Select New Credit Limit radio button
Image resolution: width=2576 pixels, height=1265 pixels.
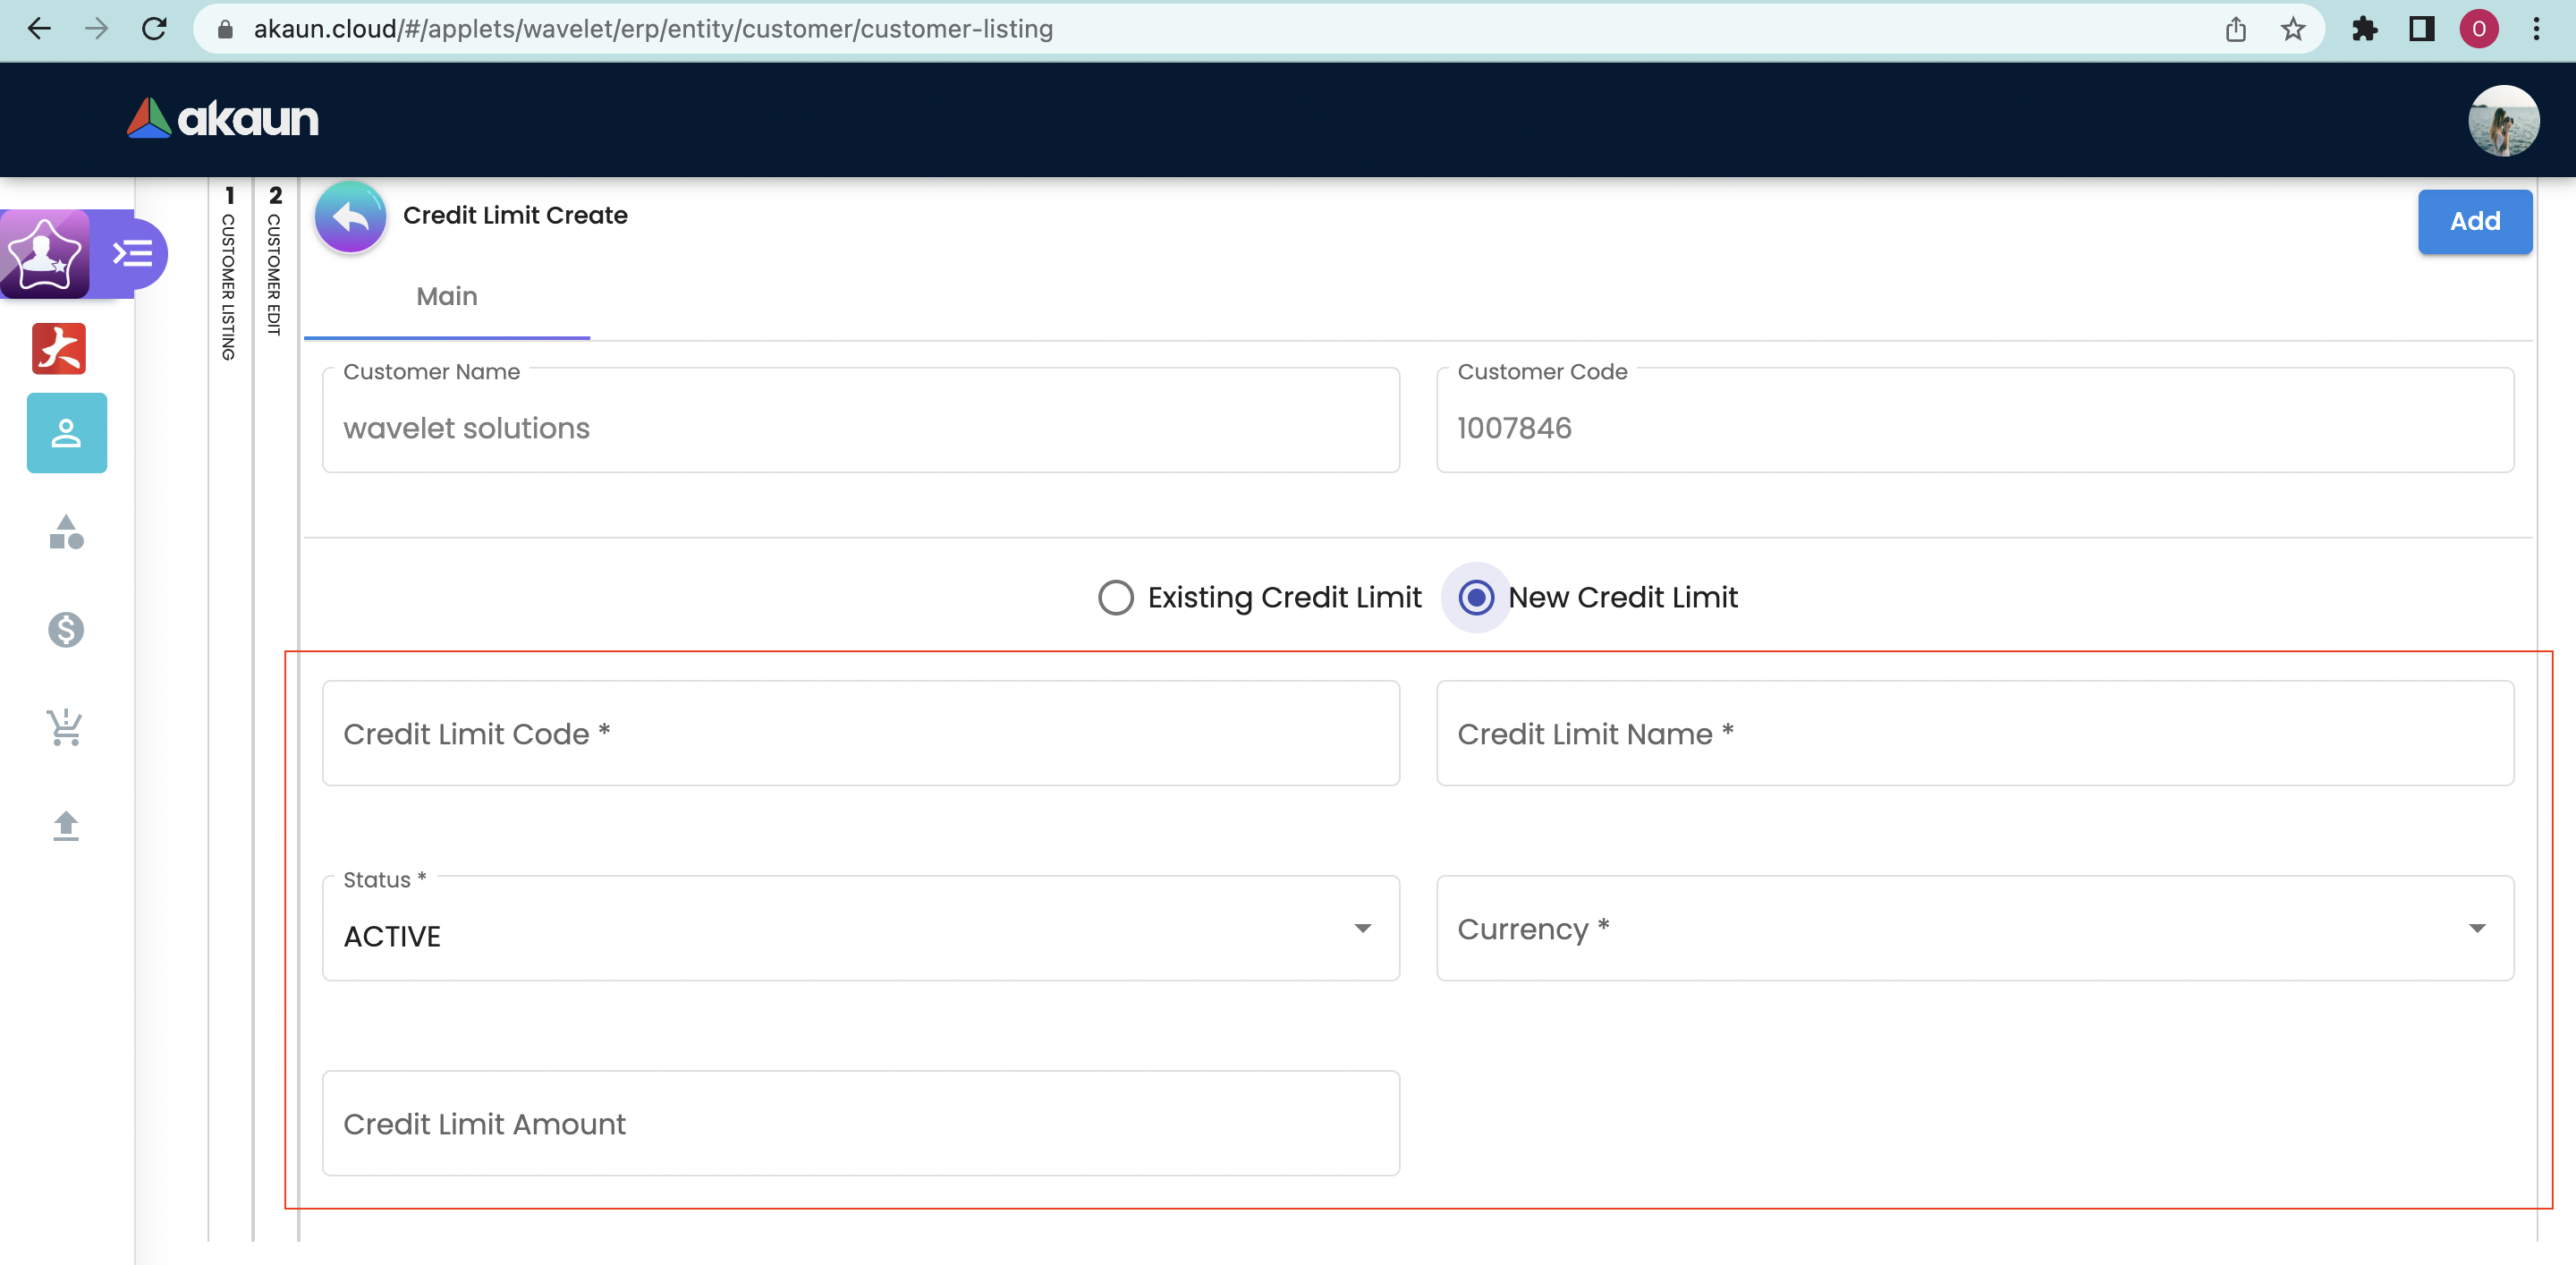pos(1476,597)
